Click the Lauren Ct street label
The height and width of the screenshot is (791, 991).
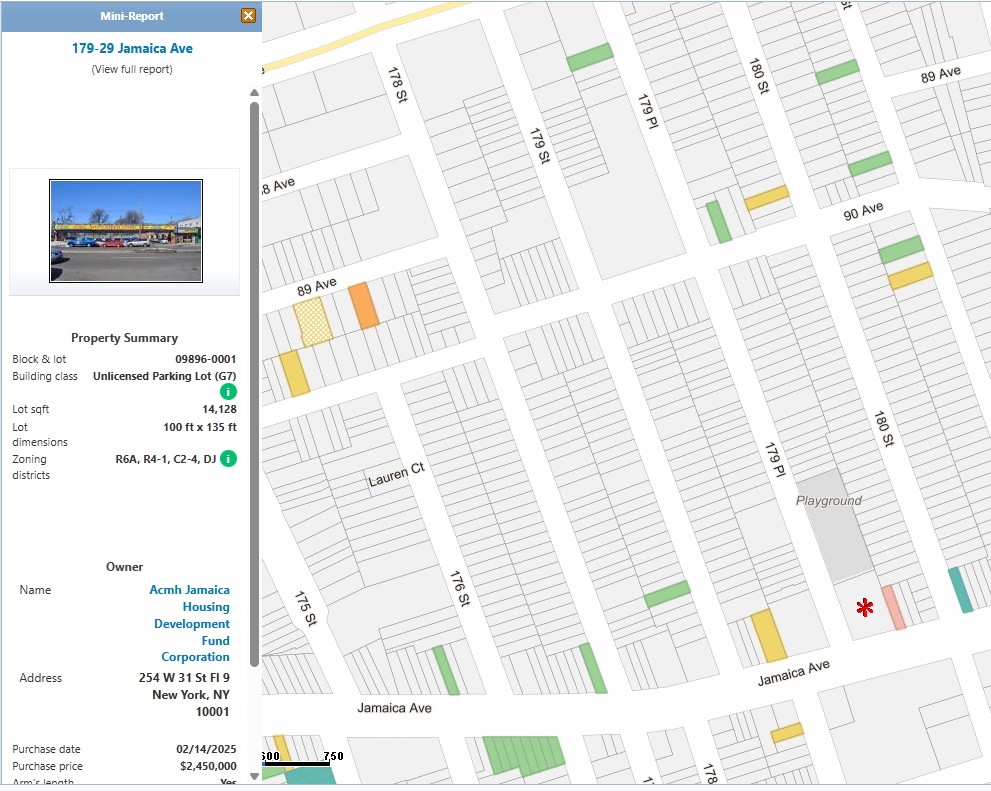tap(396, 474)
